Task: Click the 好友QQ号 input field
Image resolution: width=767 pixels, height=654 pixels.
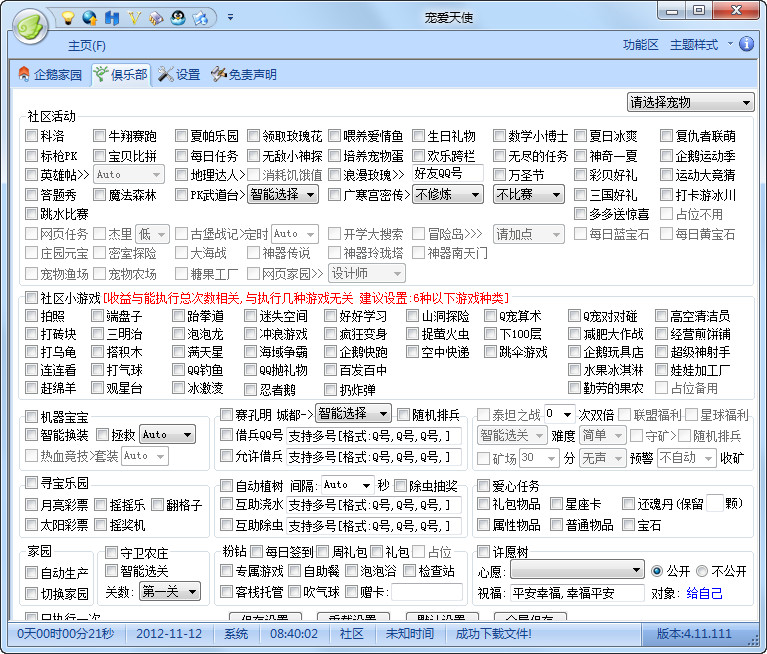Action: point(448,173)
